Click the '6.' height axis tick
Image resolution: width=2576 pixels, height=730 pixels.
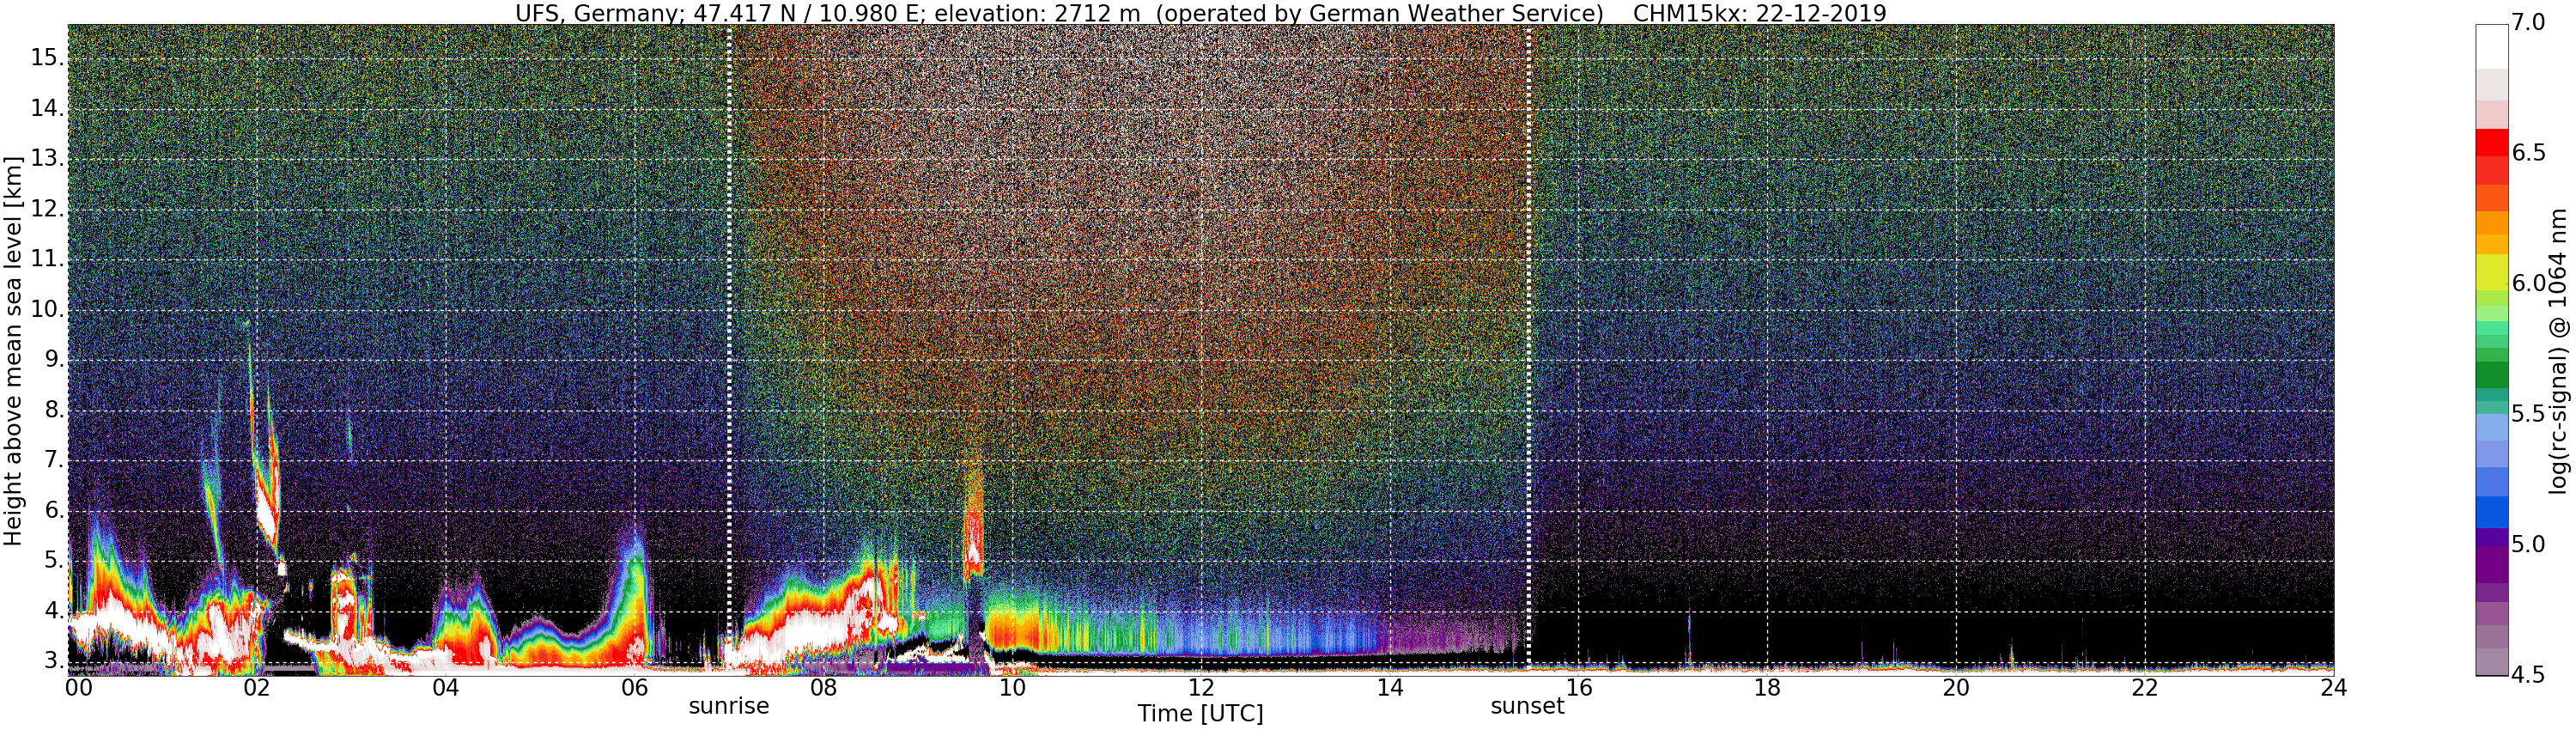coord(54,510)
